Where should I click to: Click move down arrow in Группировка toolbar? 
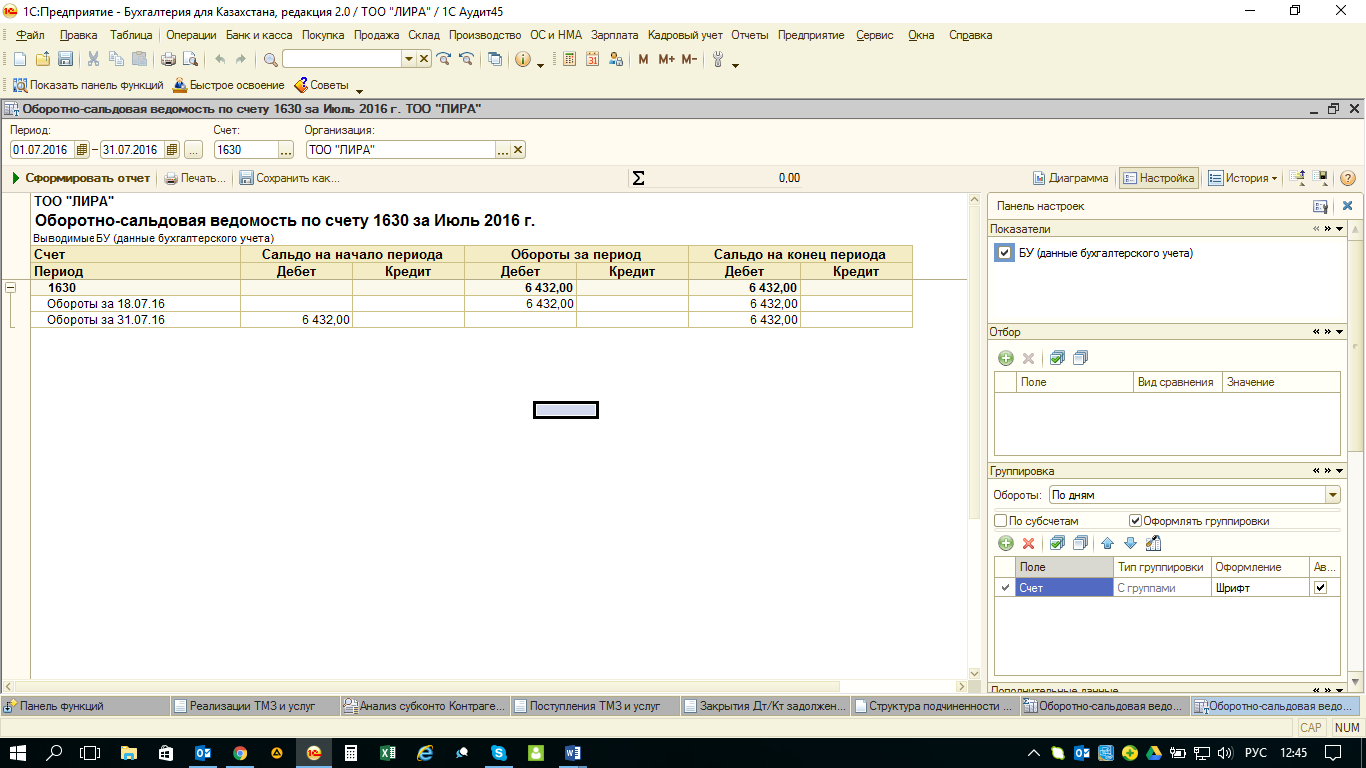(1130, 544)
